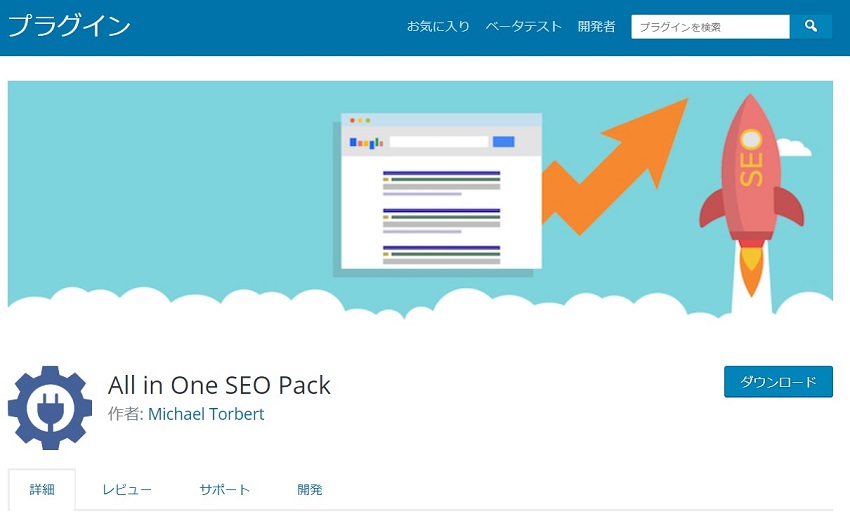
Task: Switch to the 開発 tab
Action: (x=310, y=490)
